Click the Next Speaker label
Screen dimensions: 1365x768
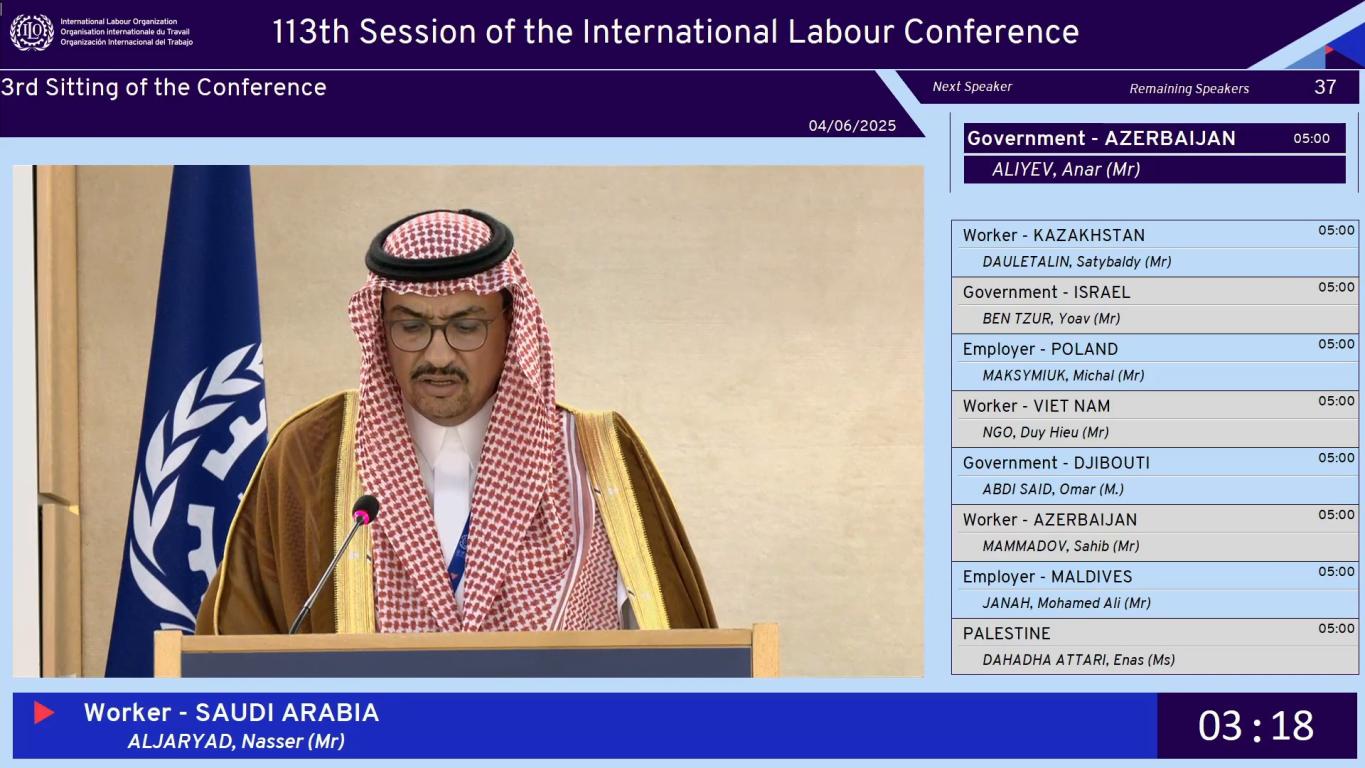pyautogui.click(x=972, y=87)
